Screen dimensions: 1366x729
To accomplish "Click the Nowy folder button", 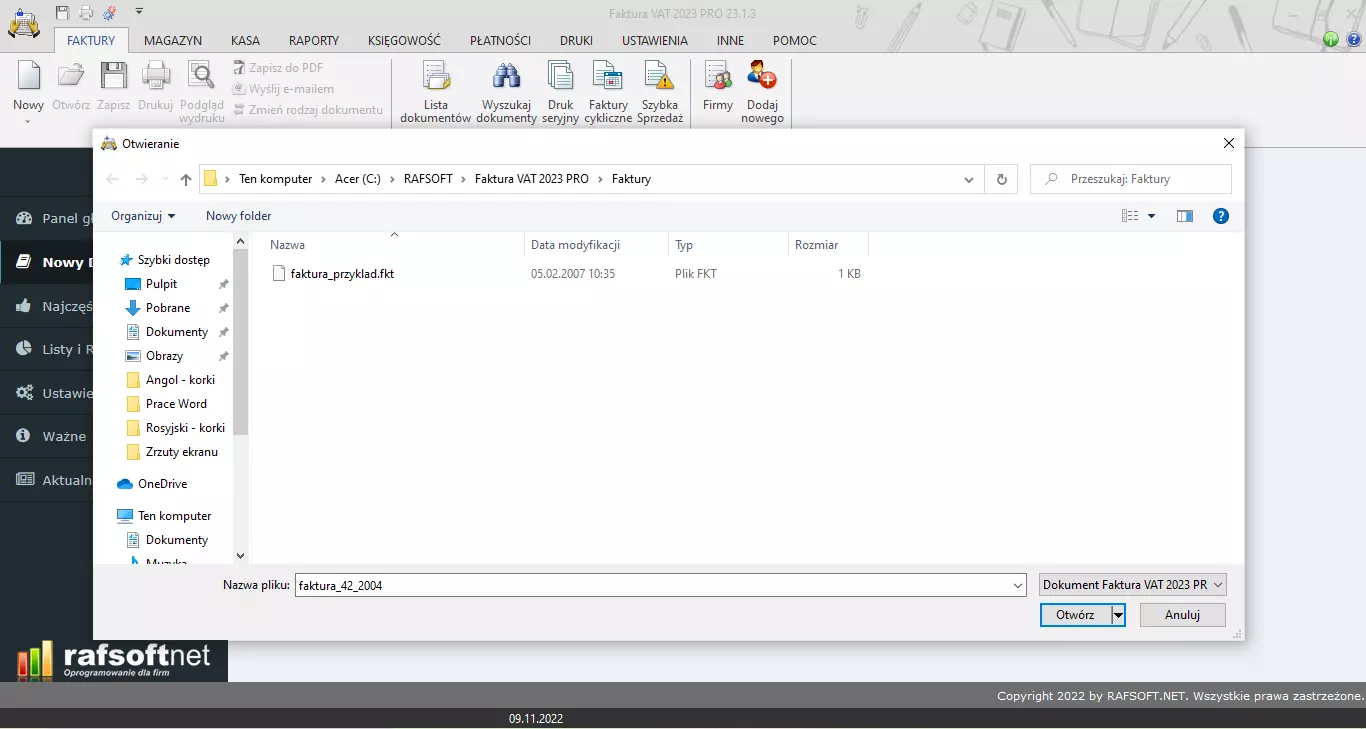I will [x=238, y=216].
